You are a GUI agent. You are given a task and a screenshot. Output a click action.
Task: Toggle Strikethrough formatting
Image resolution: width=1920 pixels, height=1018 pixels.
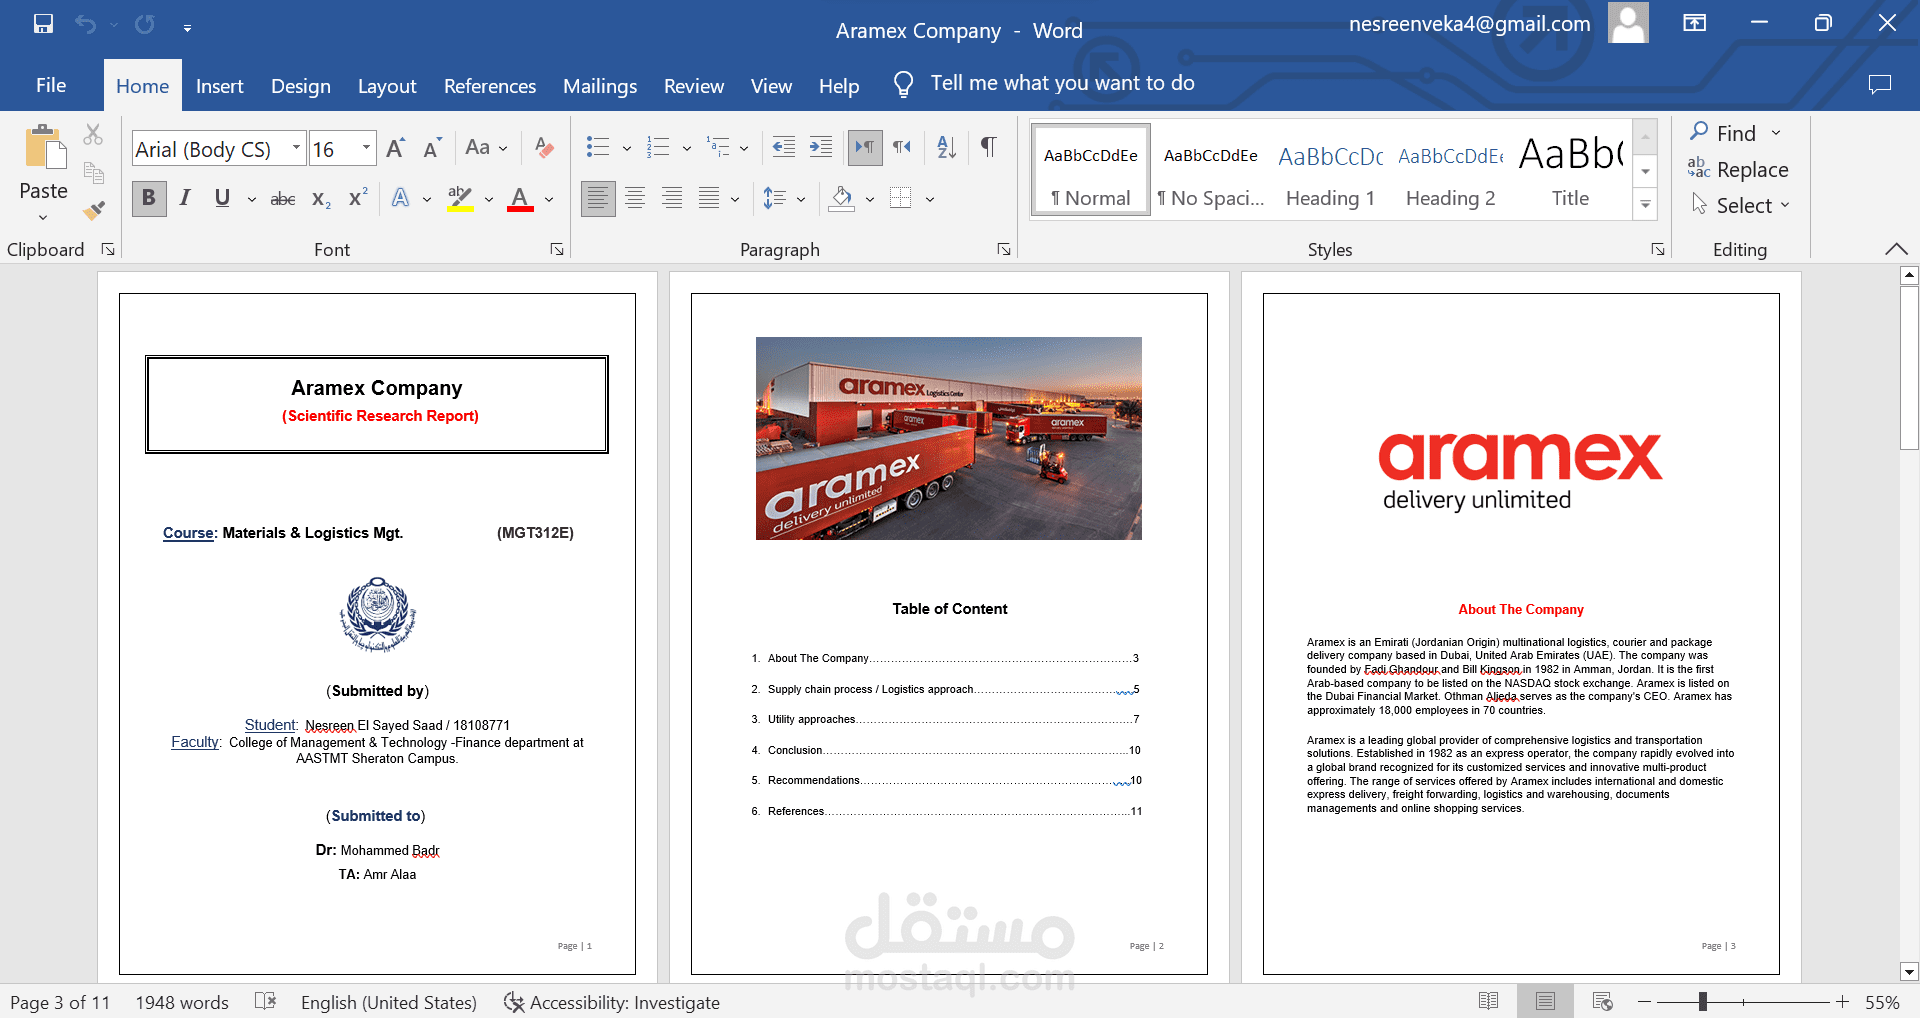pyautogui.click(x=283, y=198)
